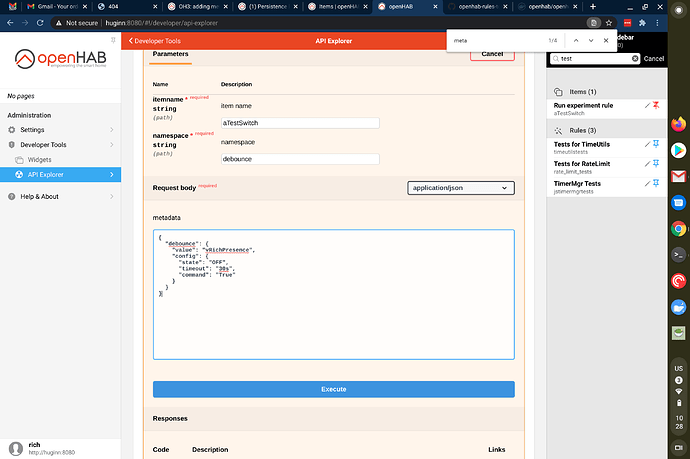This screenshot has height=459, width=690.
Task: Switch to Gmail browser tab
Action: point(55,7)
